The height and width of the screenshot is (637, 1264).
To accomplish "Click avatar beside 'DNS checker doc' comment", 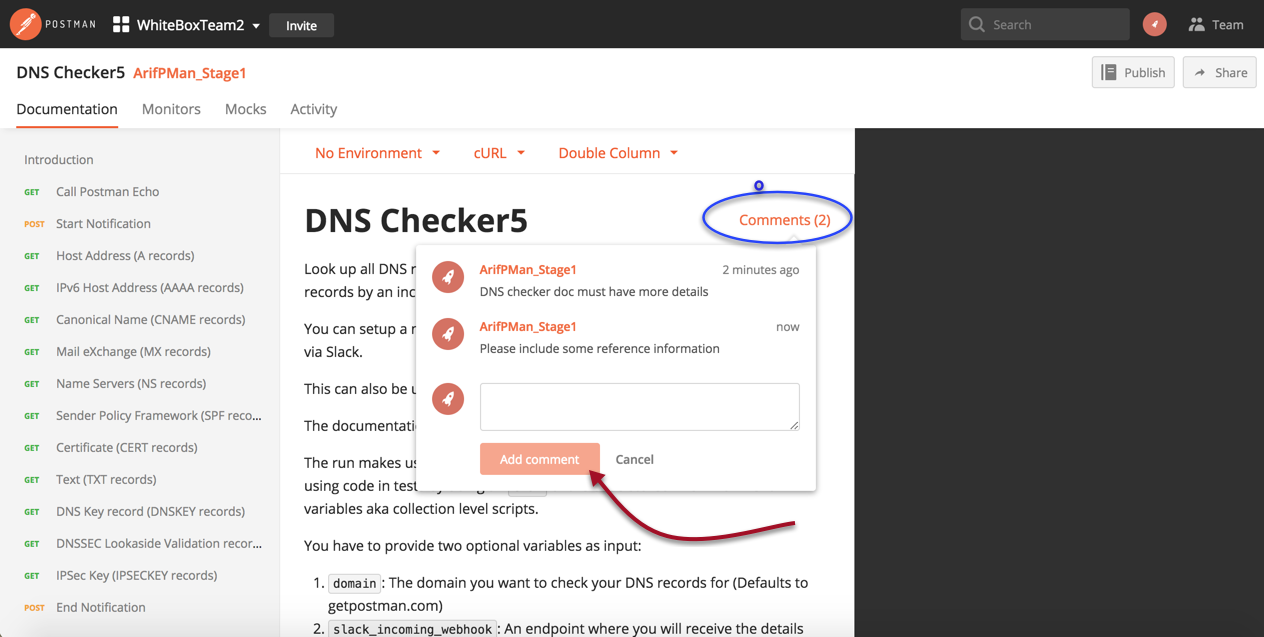I will click(448, 278).
